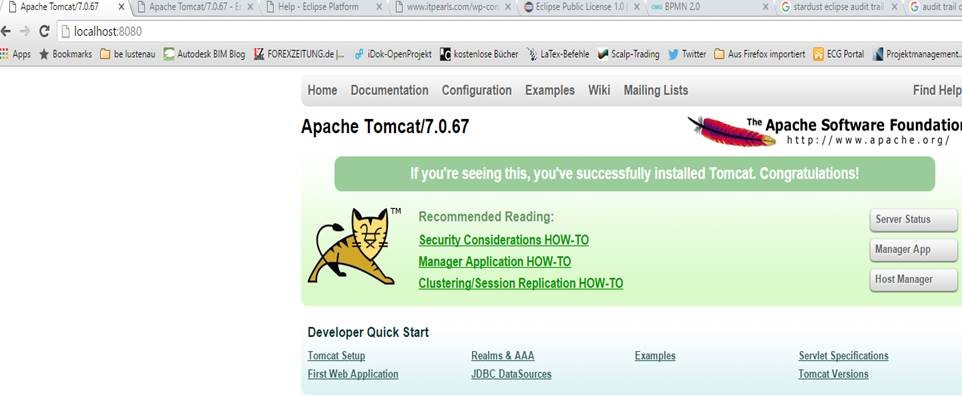Image resolution: width=962 pixels, height=396 pixels.
Task: Close the www.itpearls.com tab
Action: click(507, 7)
